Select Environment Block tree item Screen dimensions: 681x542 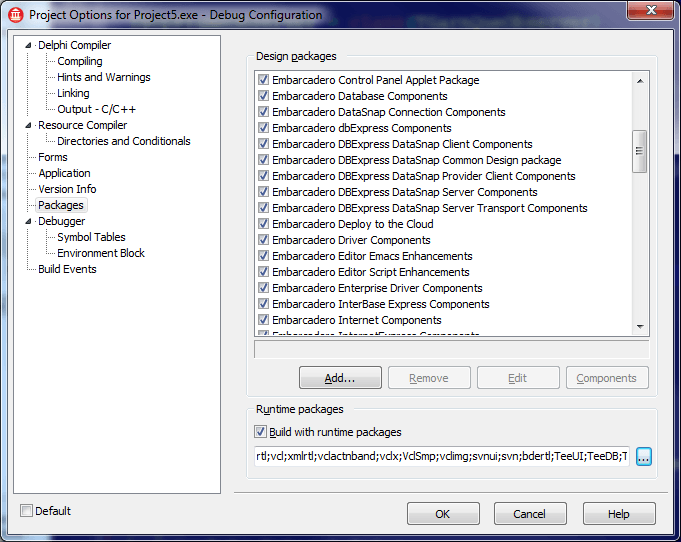(x=101, y=253)
